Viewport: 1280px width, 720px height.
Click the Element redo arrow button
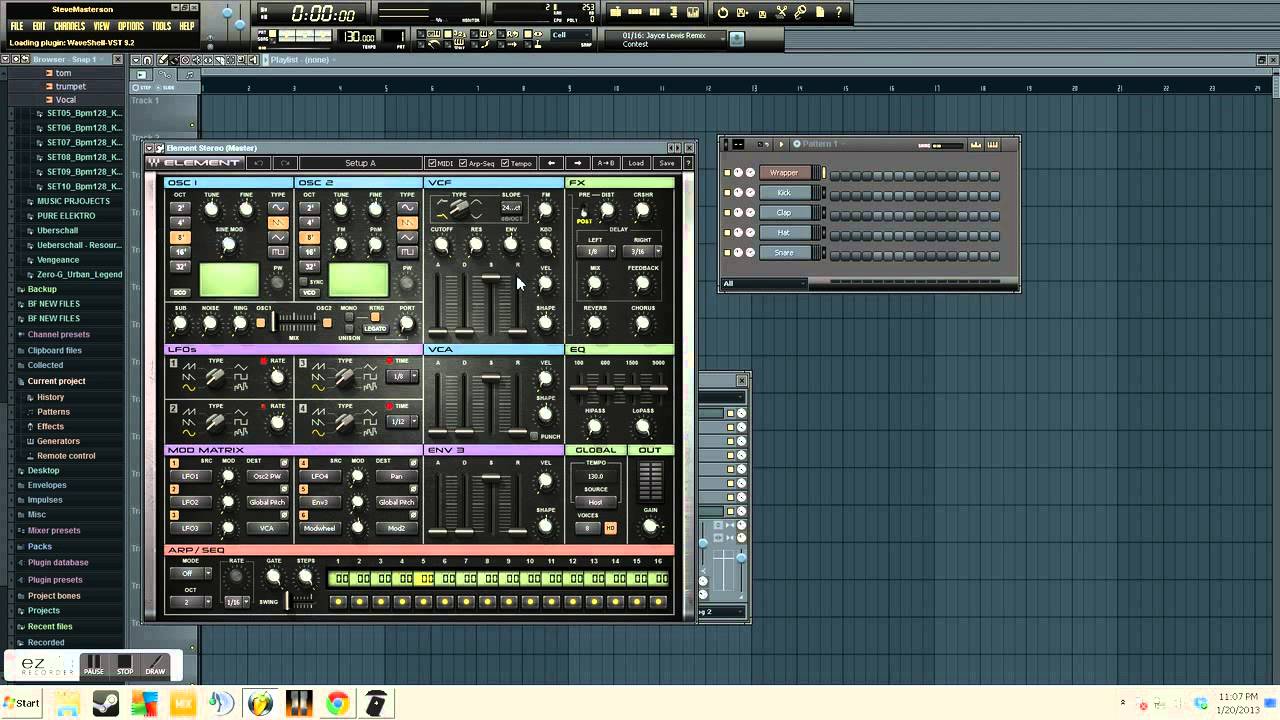tap(285, 163)
